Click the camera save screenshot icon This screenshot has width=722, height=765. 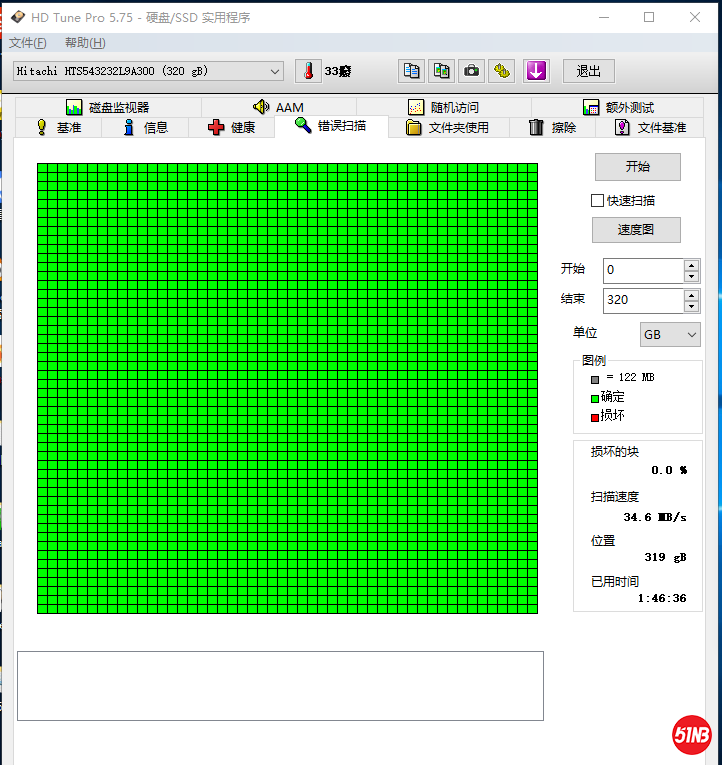coord(471,71)
